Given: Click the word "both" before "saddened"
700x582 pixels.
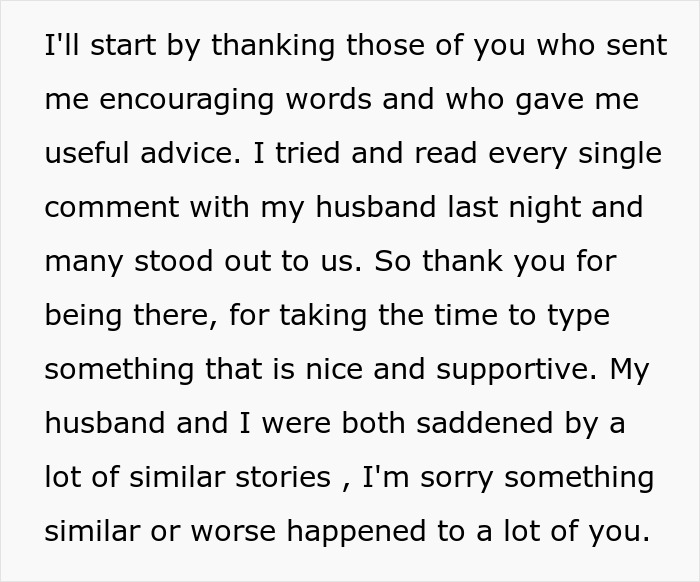Looking at the screenshot, I should pyautogui.click(x=373, y=423).
